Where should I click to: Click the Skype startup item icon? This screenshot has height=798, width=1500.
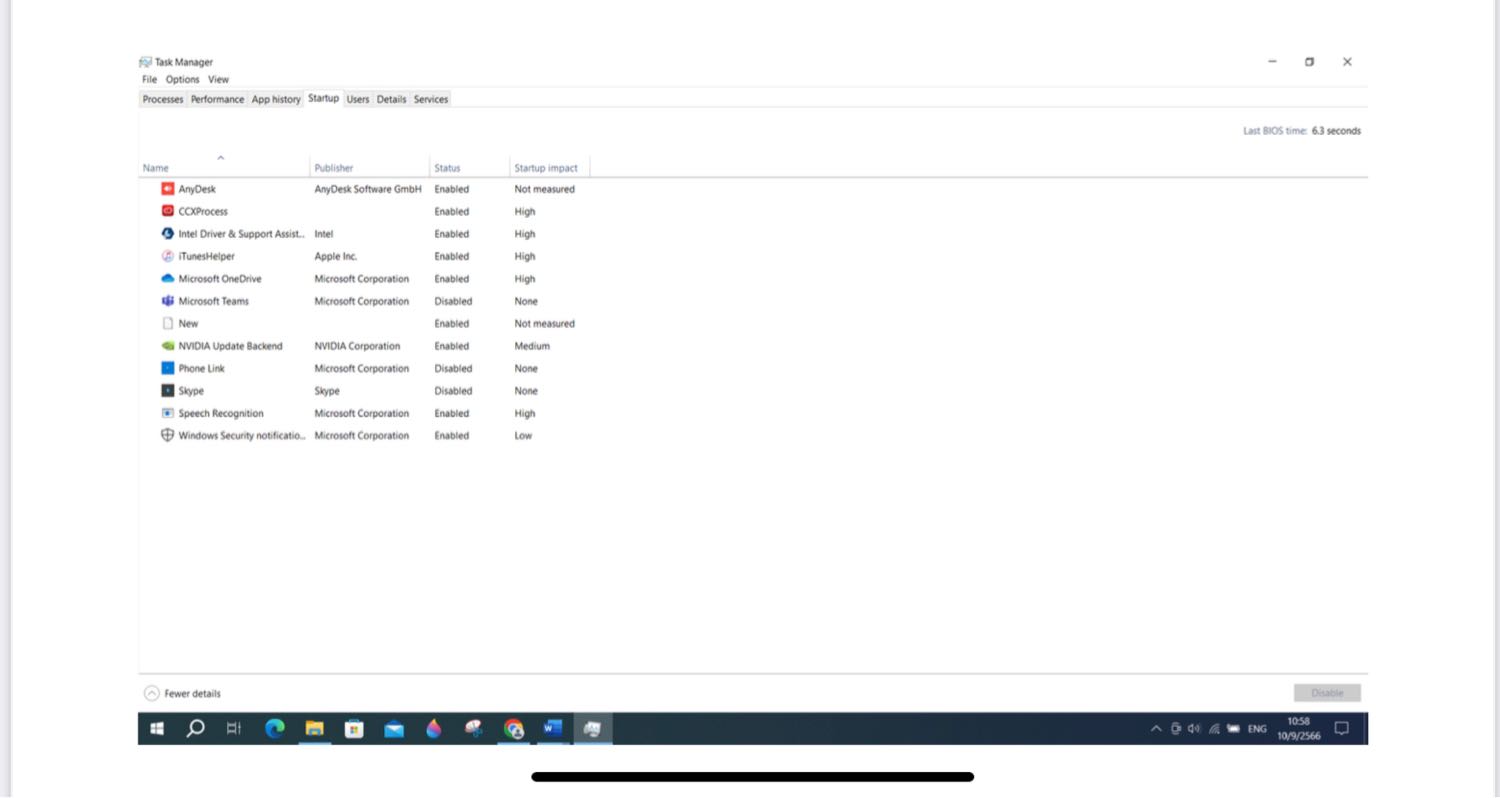pyautogui.click(x=168, y=391)
